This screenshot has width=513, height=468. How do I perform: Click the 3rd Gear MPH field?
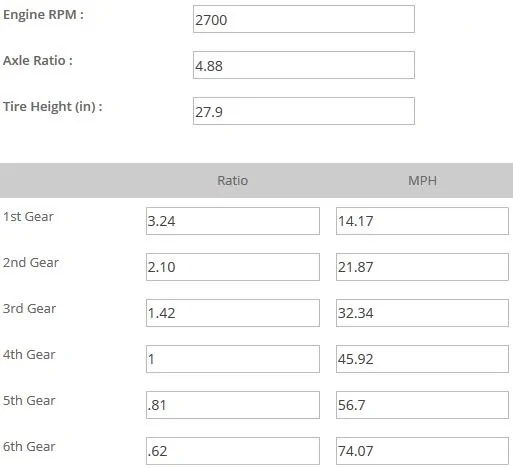[422, 313]
